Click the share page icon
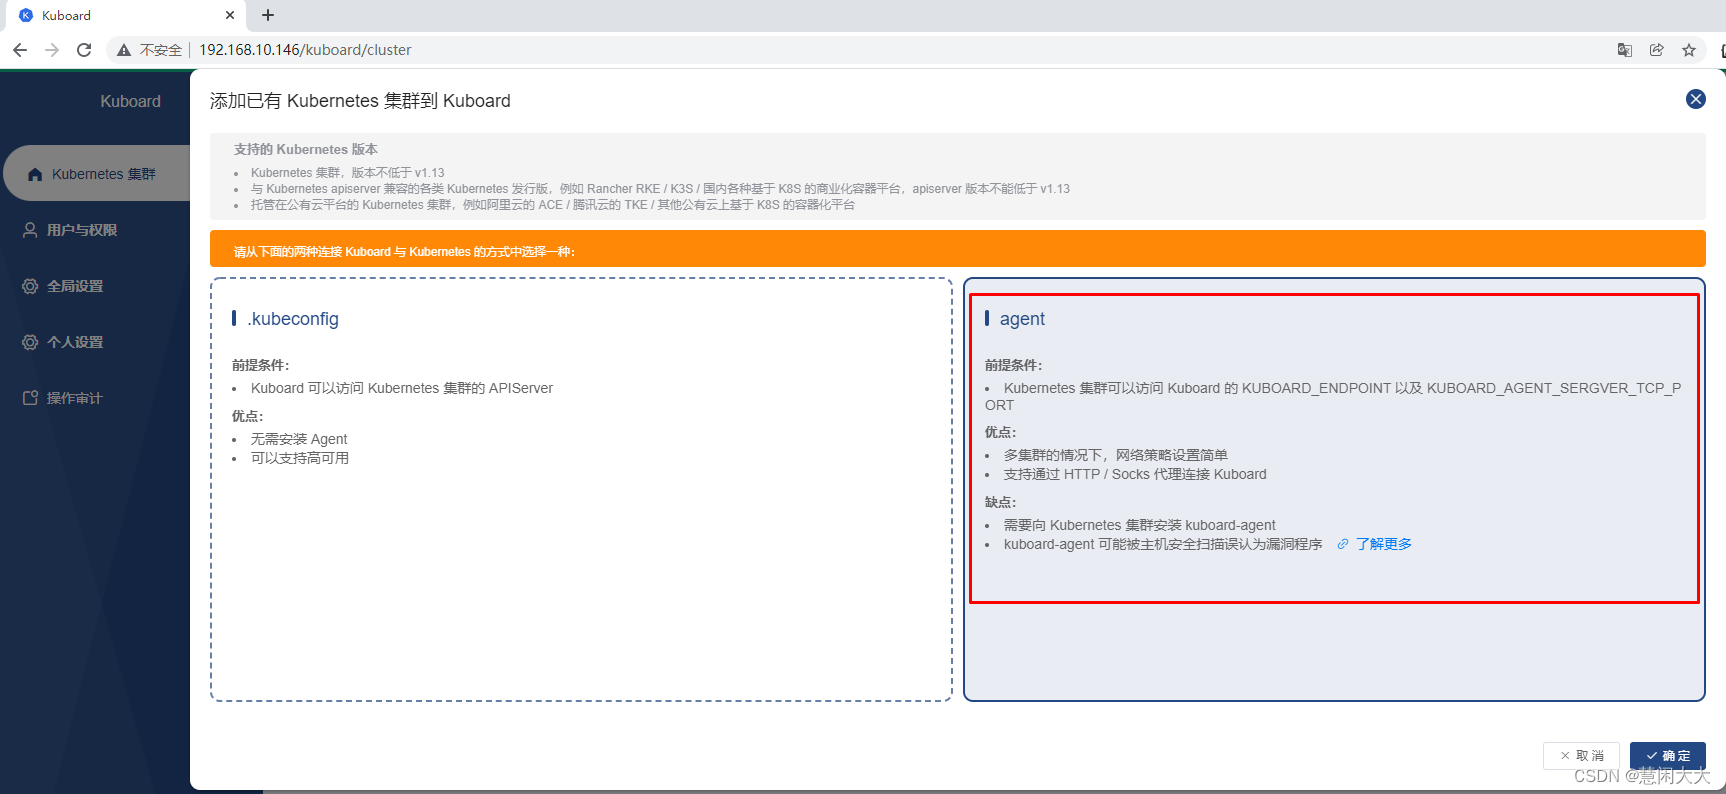Viewport: 1726px width, 794px height. coord(1657,50)
